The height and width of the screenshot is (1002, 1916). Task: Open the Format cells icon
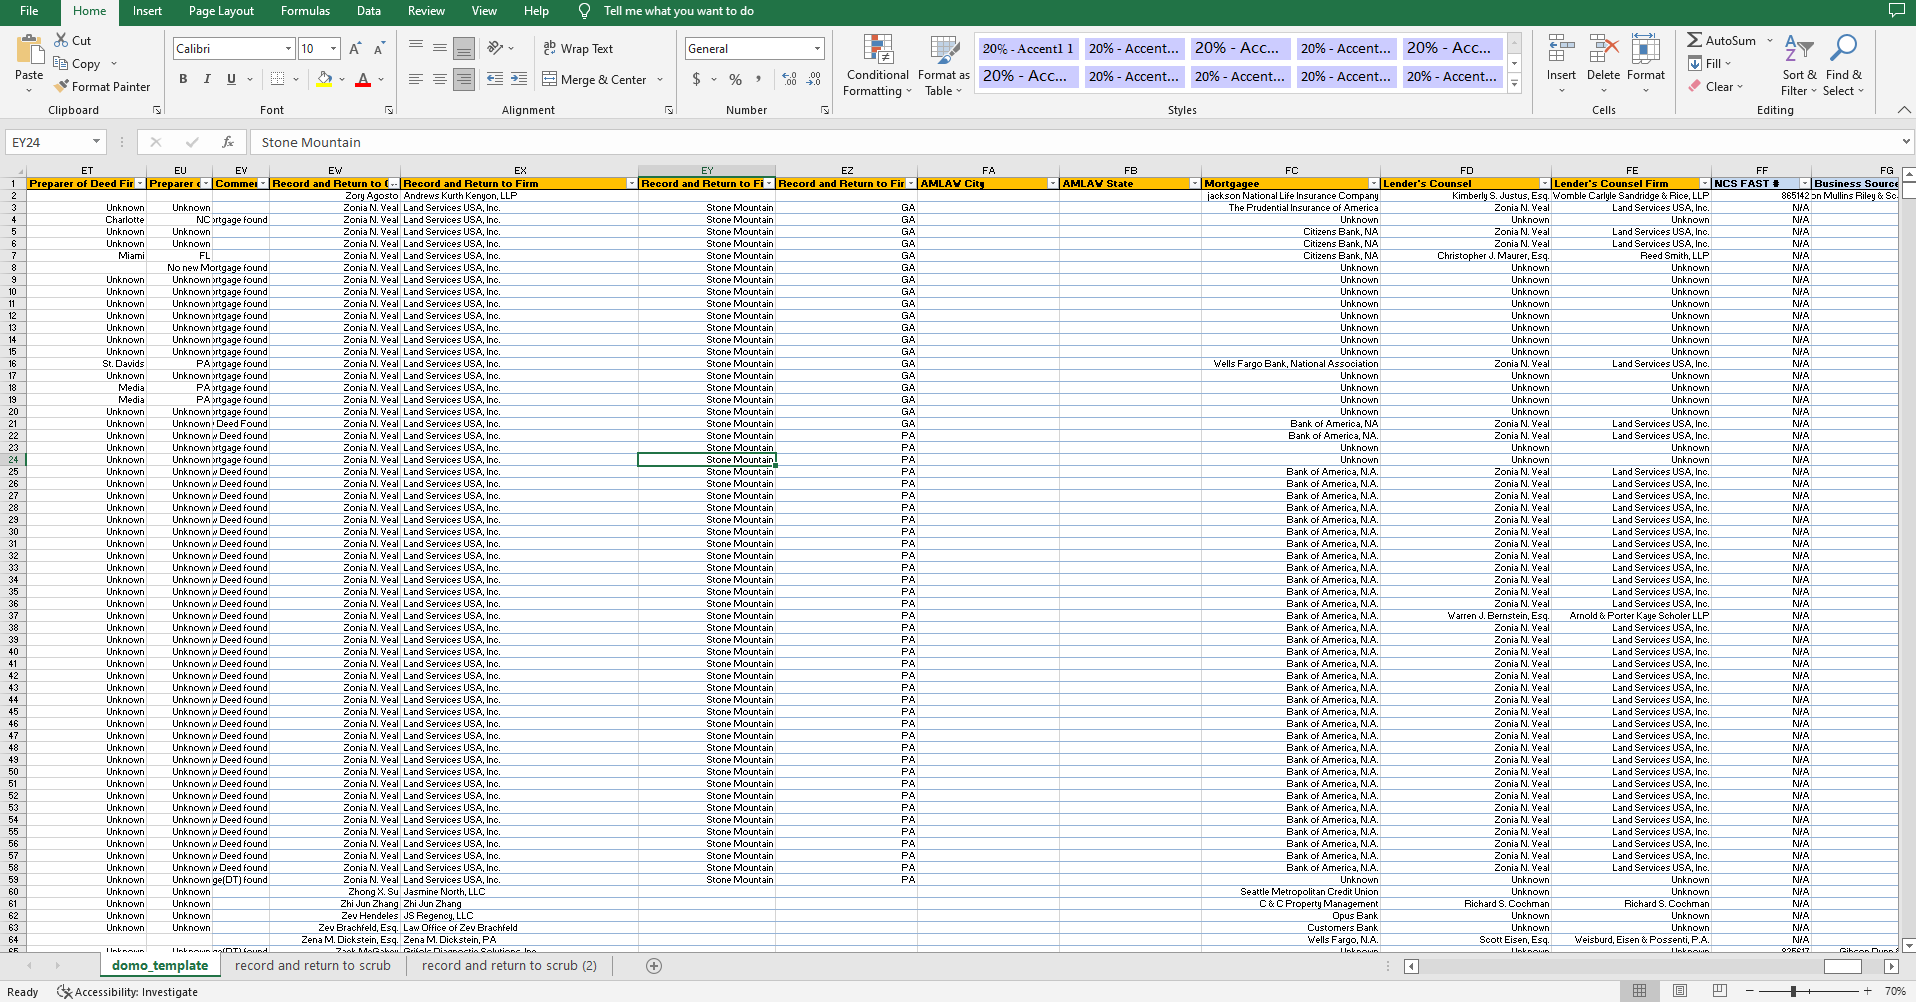pos(1646,49)
